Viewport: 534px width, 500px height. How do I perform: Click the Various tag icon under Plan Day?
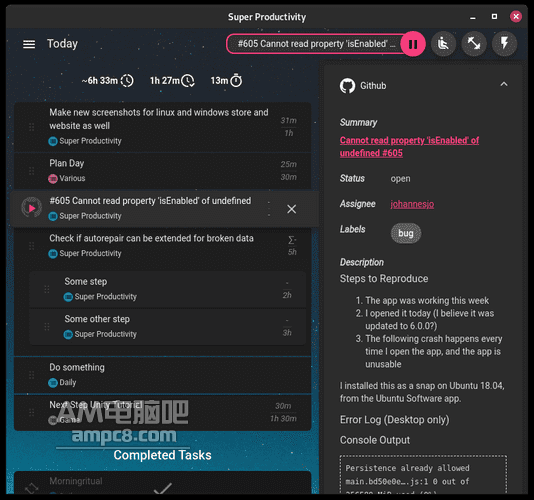pos(53,178)
